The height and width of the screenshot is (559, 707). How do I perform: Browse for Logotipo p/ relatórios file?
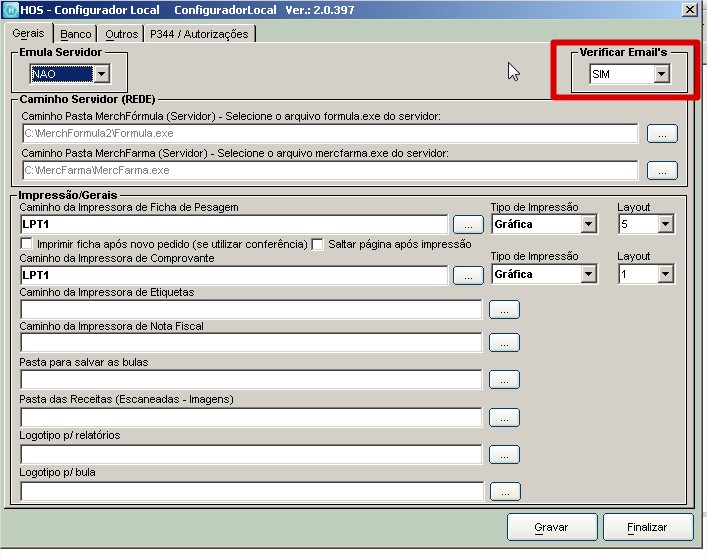point(504,454)
